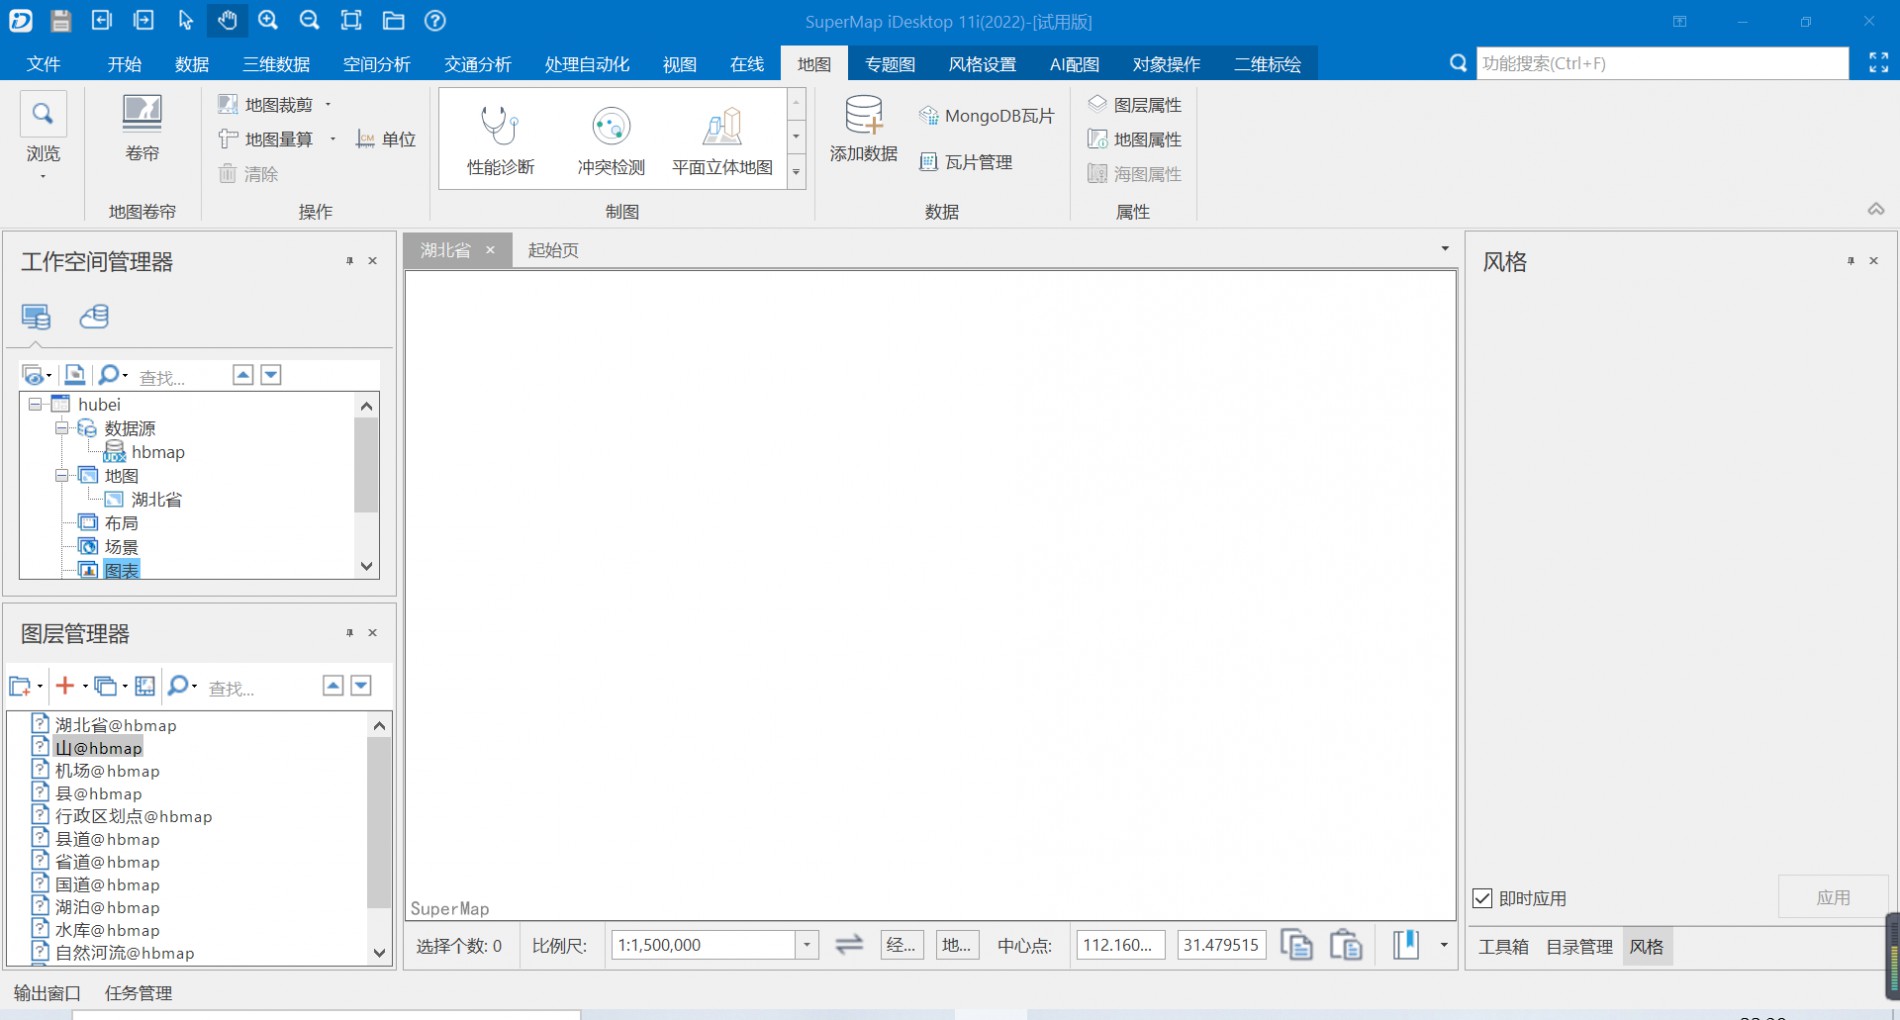
Task: Switch to the 专题图 ribbon tab
Action: [x=889, y=64]
